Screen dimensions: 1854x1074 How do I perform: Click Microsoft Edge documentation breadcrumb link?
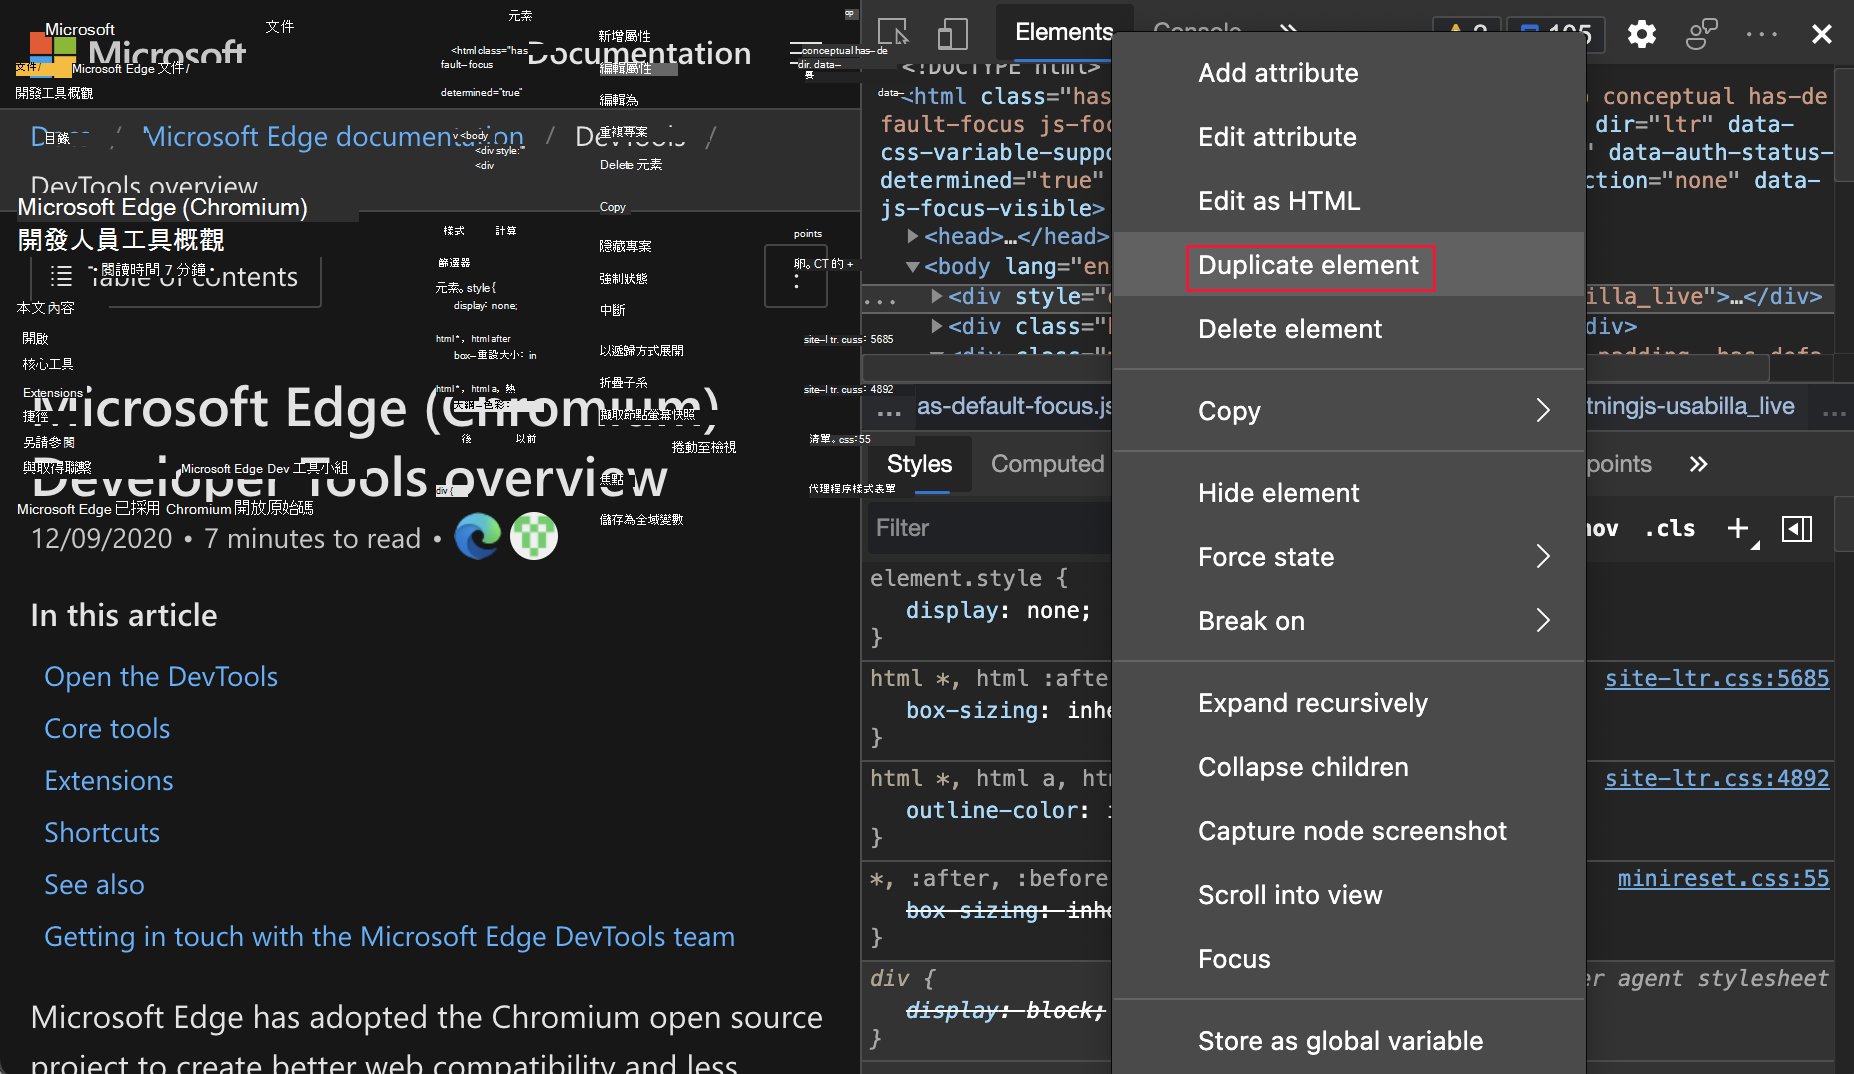(334, 136)
